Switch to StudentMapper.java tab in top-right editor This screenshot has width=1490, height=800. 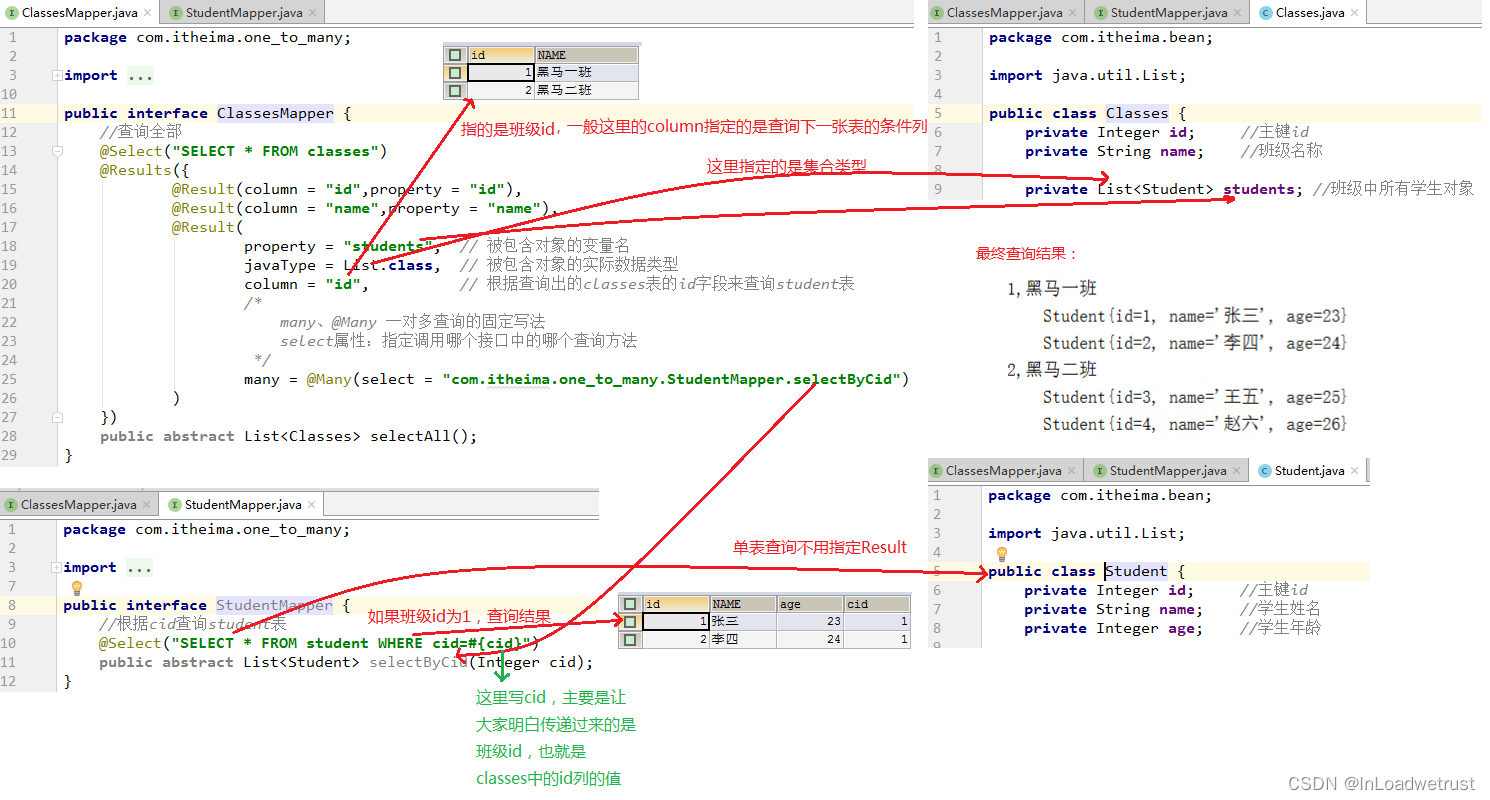pyautogui.click(x=1168, y=13)
